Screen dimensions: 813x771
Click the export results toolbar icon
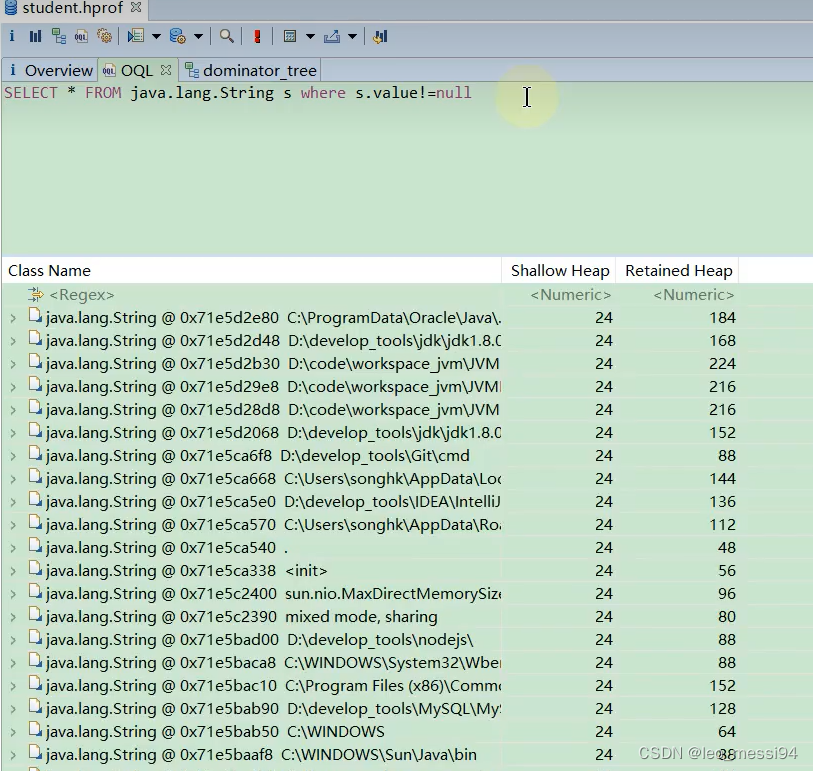(x=332, y=36)
